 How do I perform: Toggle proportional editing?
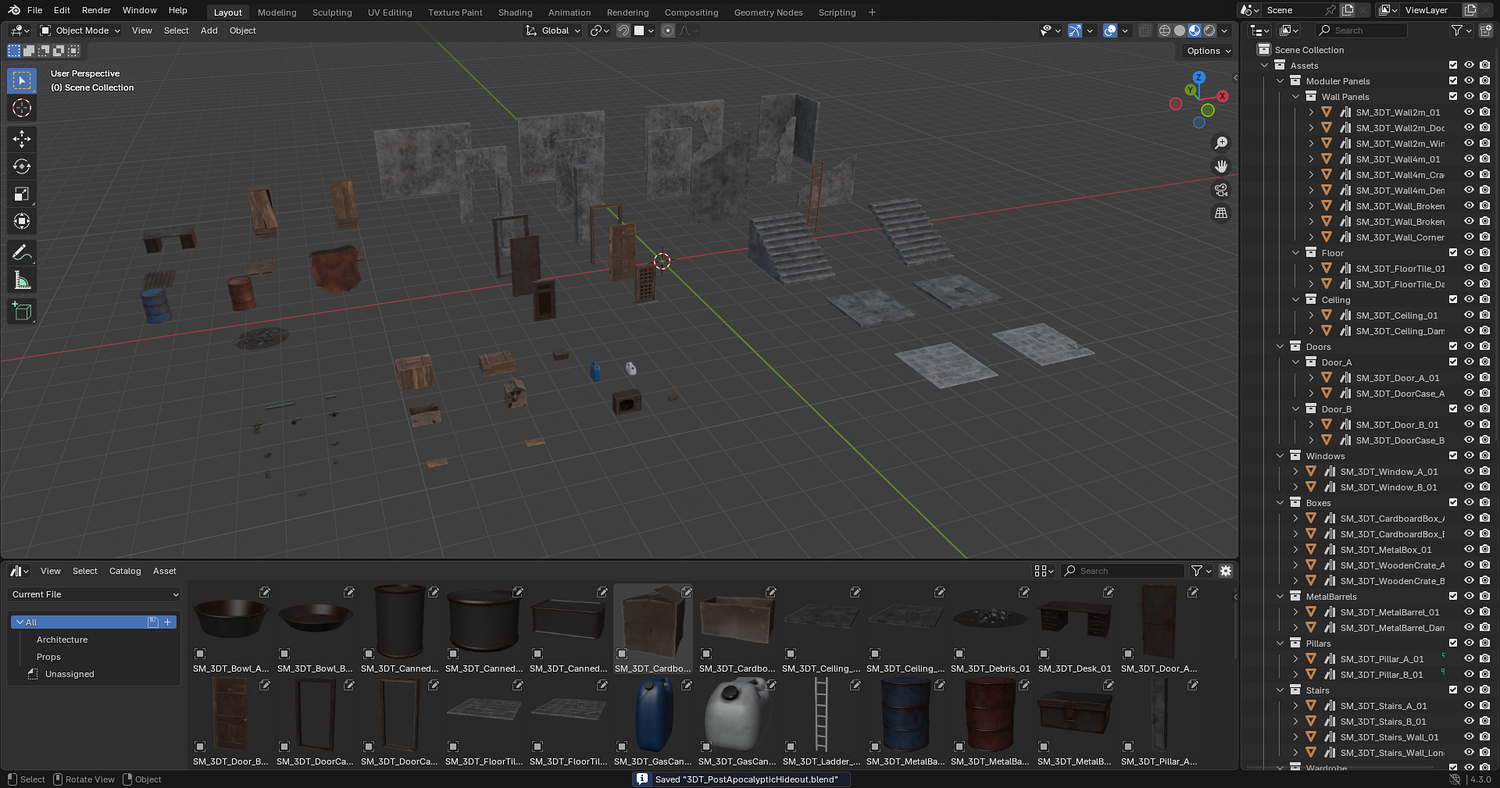coord(667,31)
